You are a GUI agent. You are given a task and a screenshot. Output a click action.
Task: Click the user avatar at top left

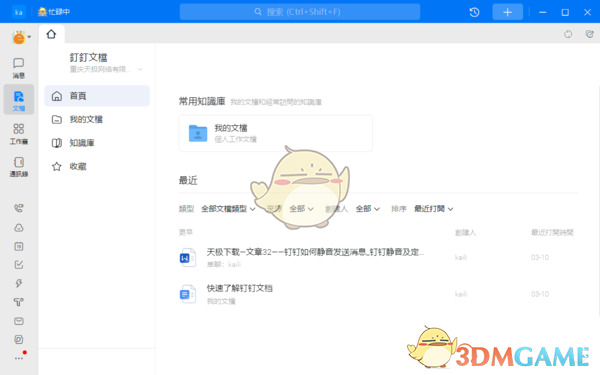pyautogui.click(x=19, y=38)
